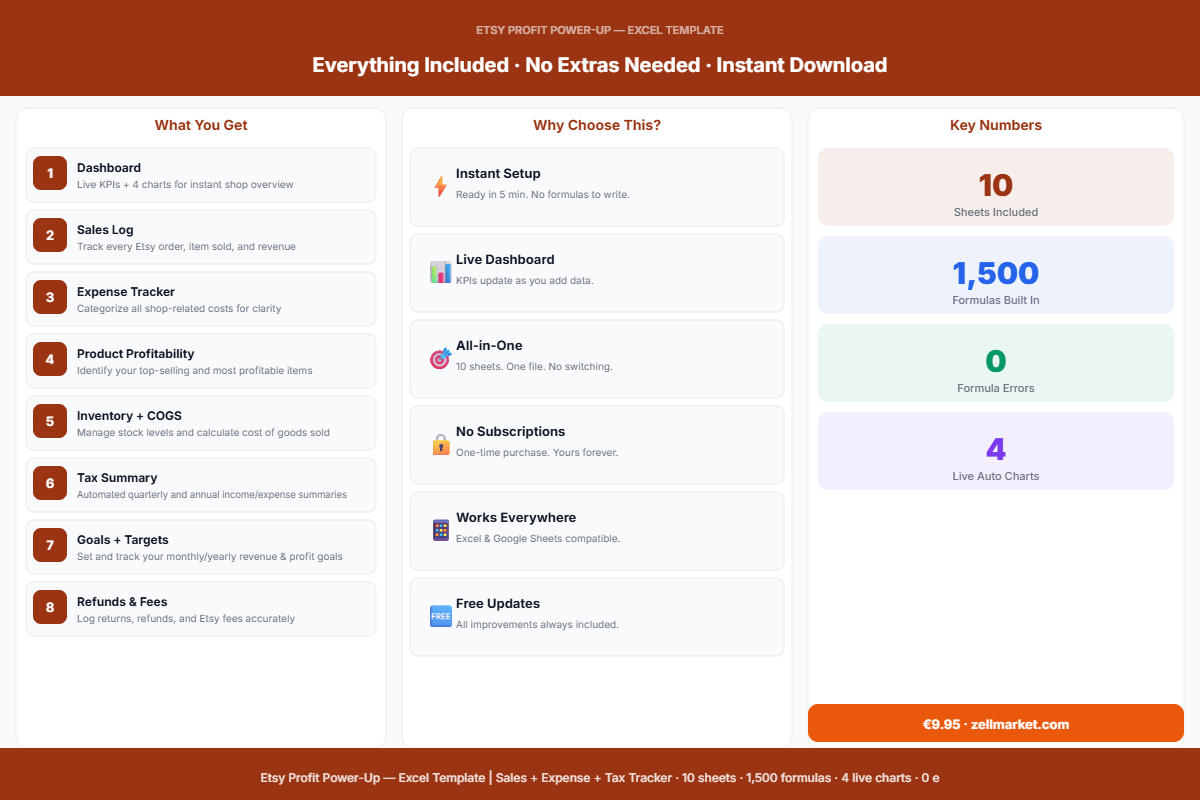Image resolution: width=1200 pixels, height=800 pixels.
Task: Click number 8 badge beside Refunds & Fees
Action: [50, 607]
